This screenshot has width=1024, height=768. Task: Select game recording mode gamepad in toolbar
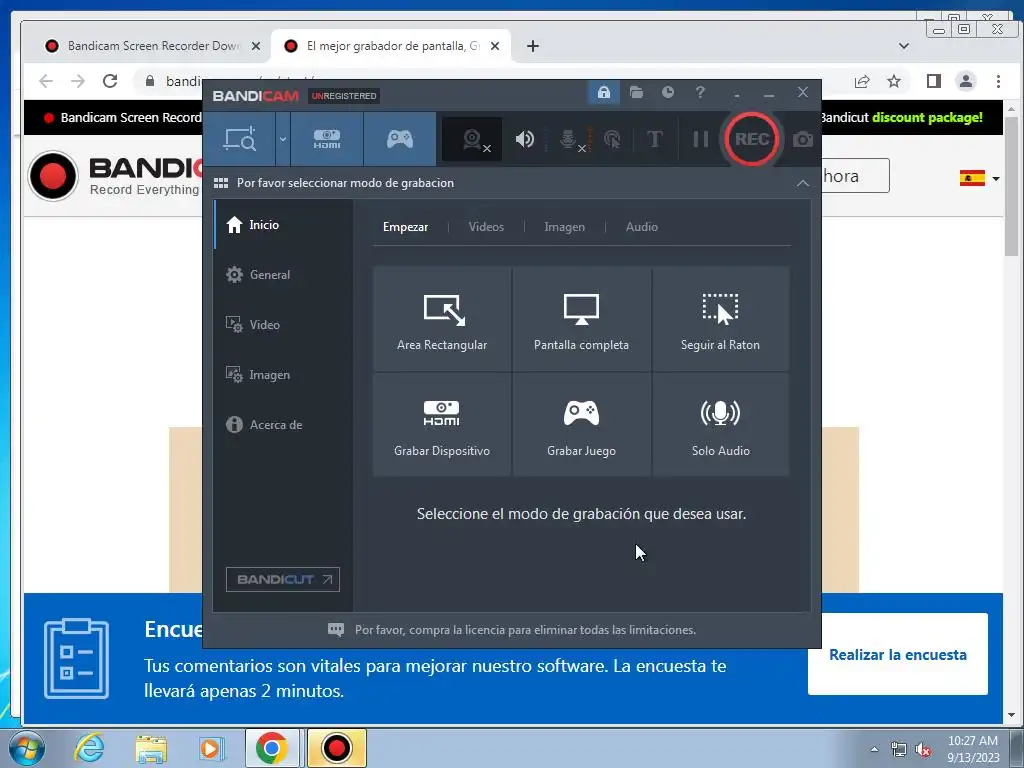pos(400,139)
